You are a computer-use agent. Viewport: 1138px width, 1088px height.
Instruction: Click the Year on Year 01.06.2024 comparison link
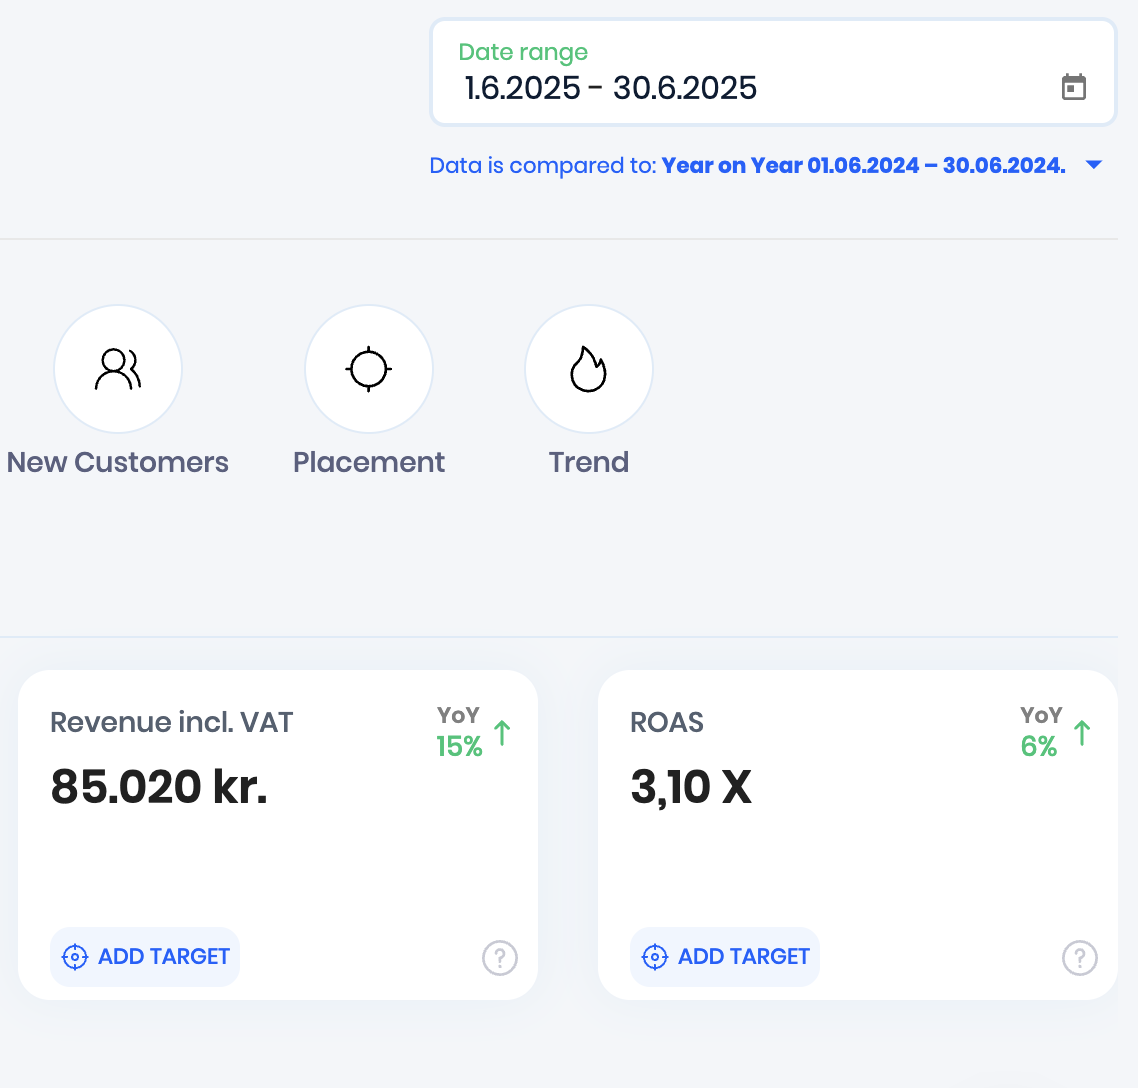[x=863, y=165]
